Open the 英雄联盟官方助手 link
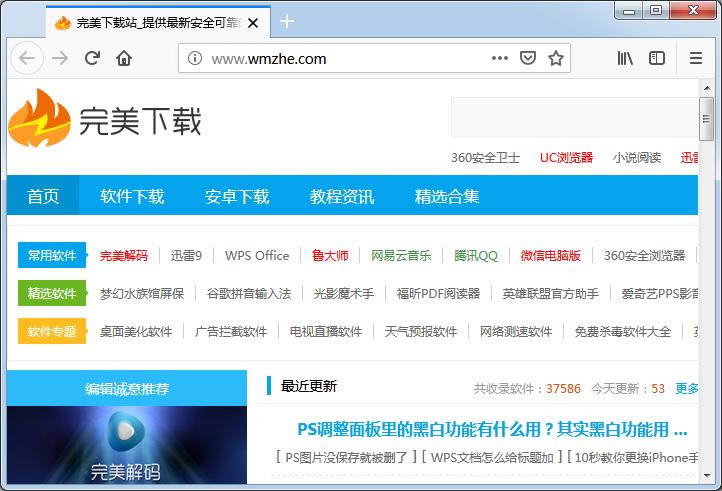The image size is (722, 491). (550, 293)
